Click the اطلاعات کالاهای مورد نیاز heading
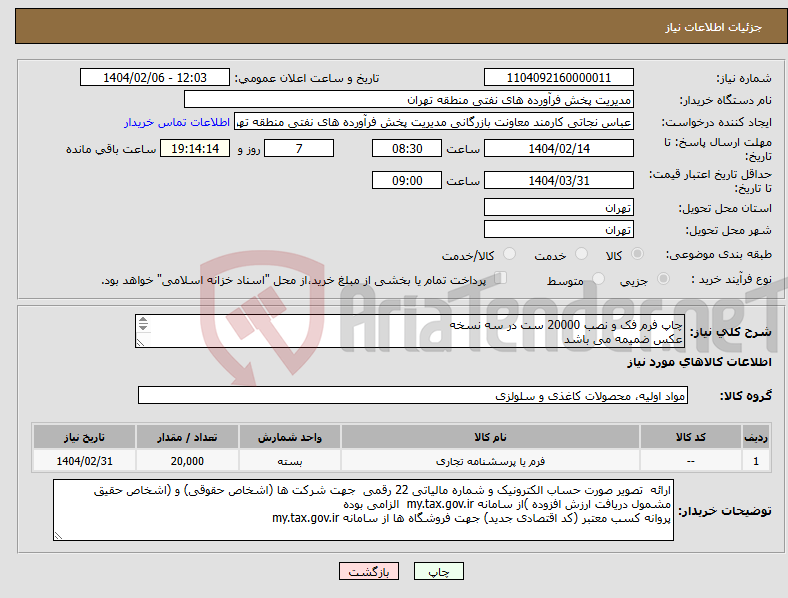This screenshot has height=598, width=788. point(699,362)
